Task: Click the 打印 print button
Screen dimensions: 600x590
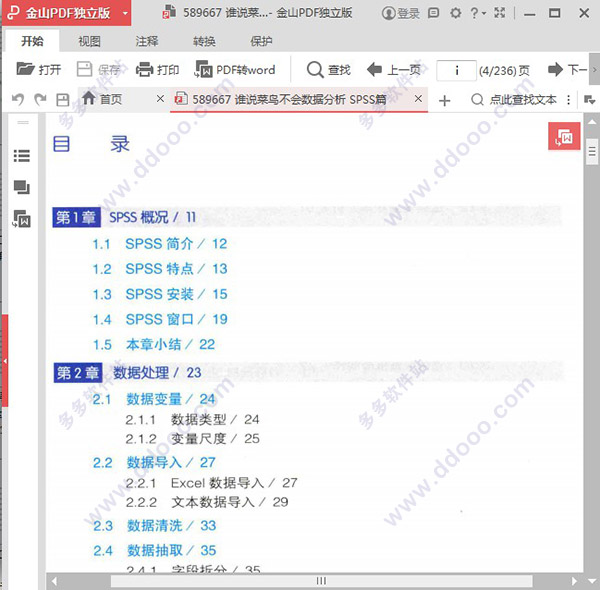Action: (157, 69)
